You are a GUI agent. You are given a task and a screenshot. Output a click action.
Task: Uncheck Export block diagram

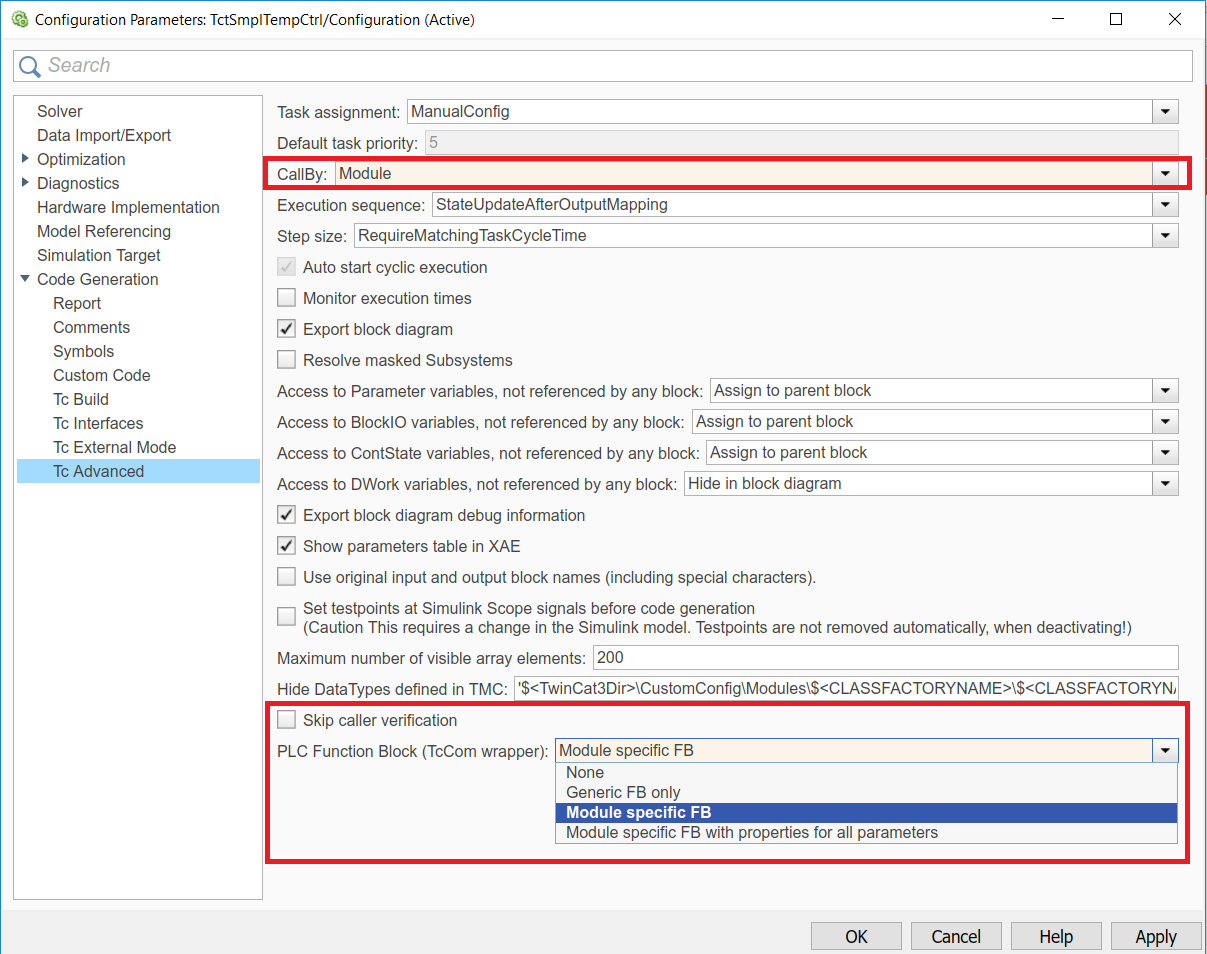tap(286, 329)
